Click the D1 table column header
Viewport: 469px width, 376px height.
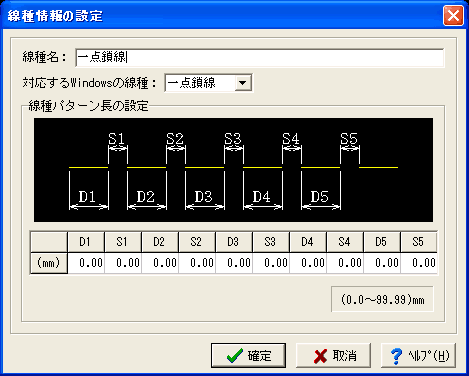pos(86,242)
